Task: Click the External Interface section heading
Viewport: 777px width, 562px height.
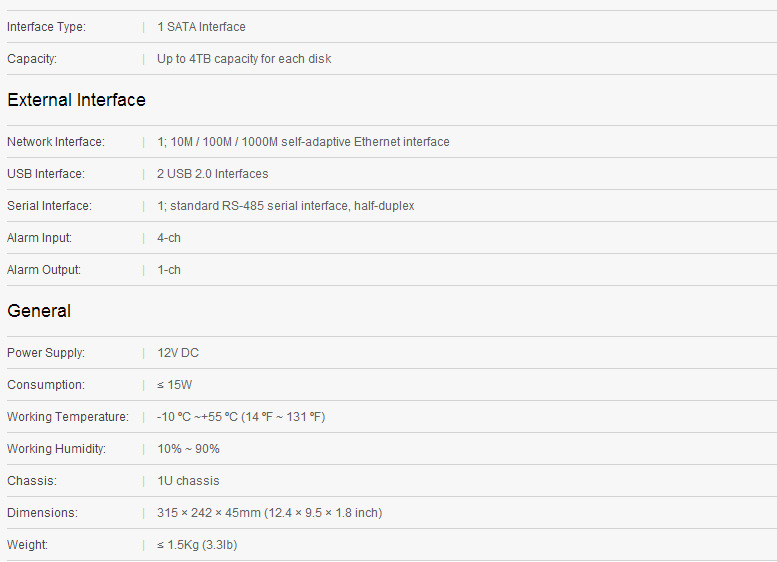Action: coord(76,100)
